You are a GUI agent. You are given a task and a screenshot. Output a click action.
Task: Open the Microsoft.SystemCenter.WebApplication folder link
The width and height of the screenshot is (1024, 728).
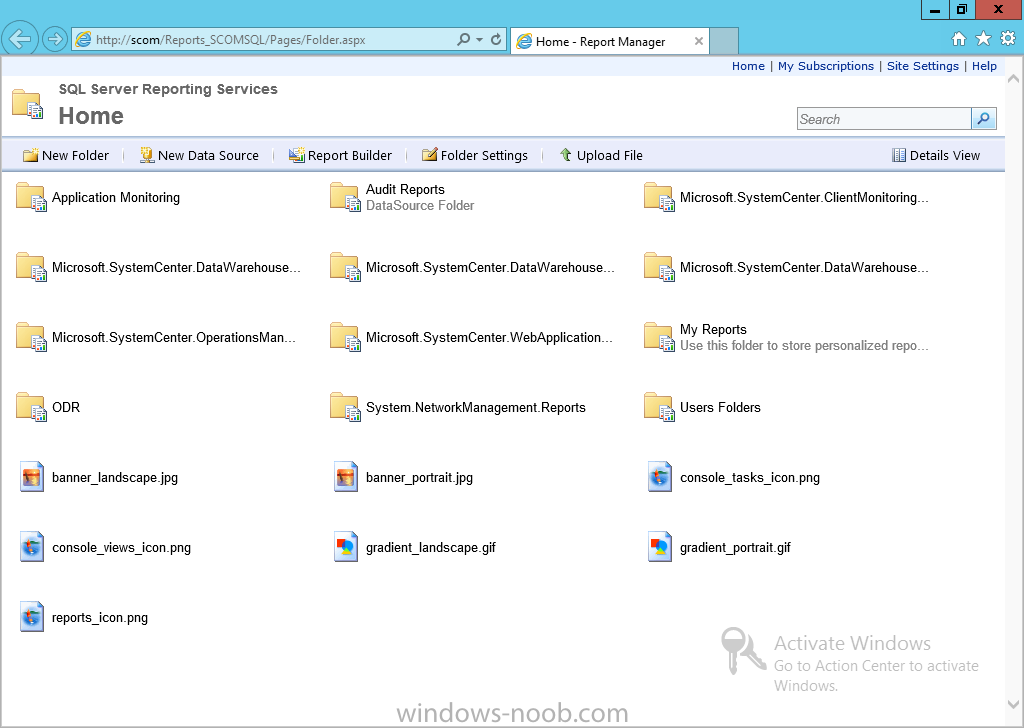489,338
